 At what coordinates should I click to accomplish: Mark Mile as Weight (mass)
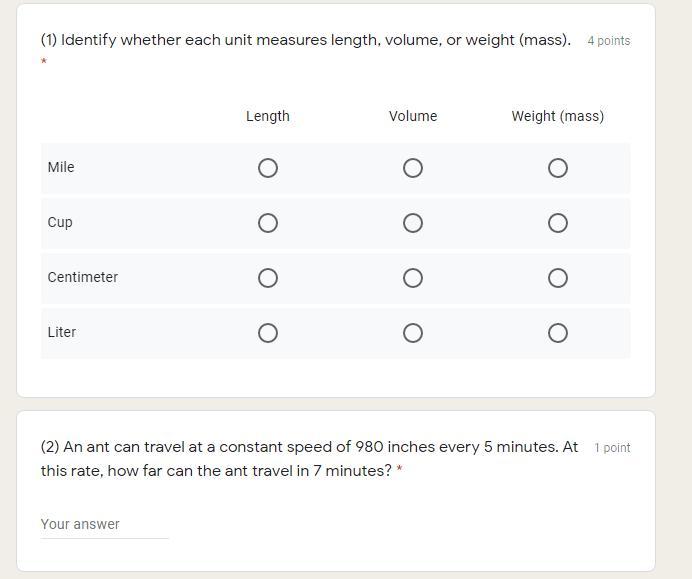pyautogui.click(x=558, y=168)
